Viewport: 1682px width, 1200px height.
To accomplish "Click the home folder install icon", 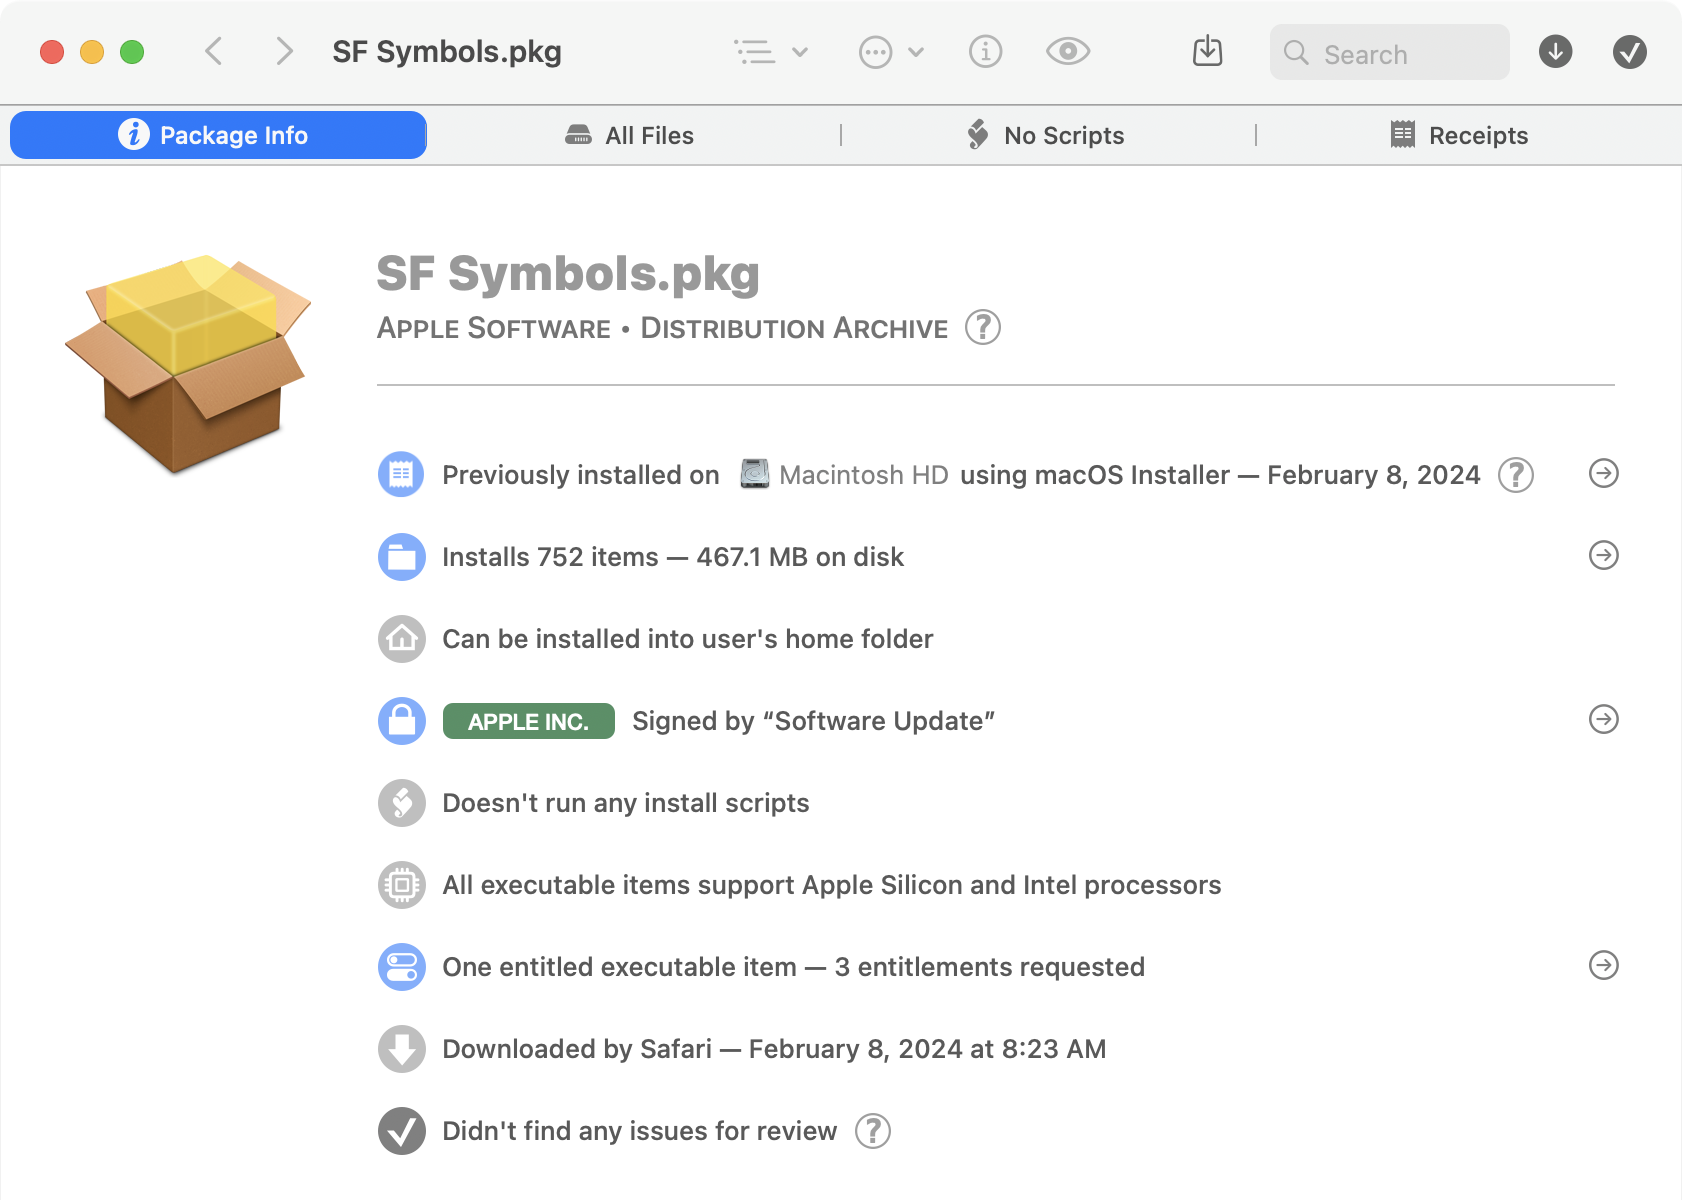I will [401, 639].
